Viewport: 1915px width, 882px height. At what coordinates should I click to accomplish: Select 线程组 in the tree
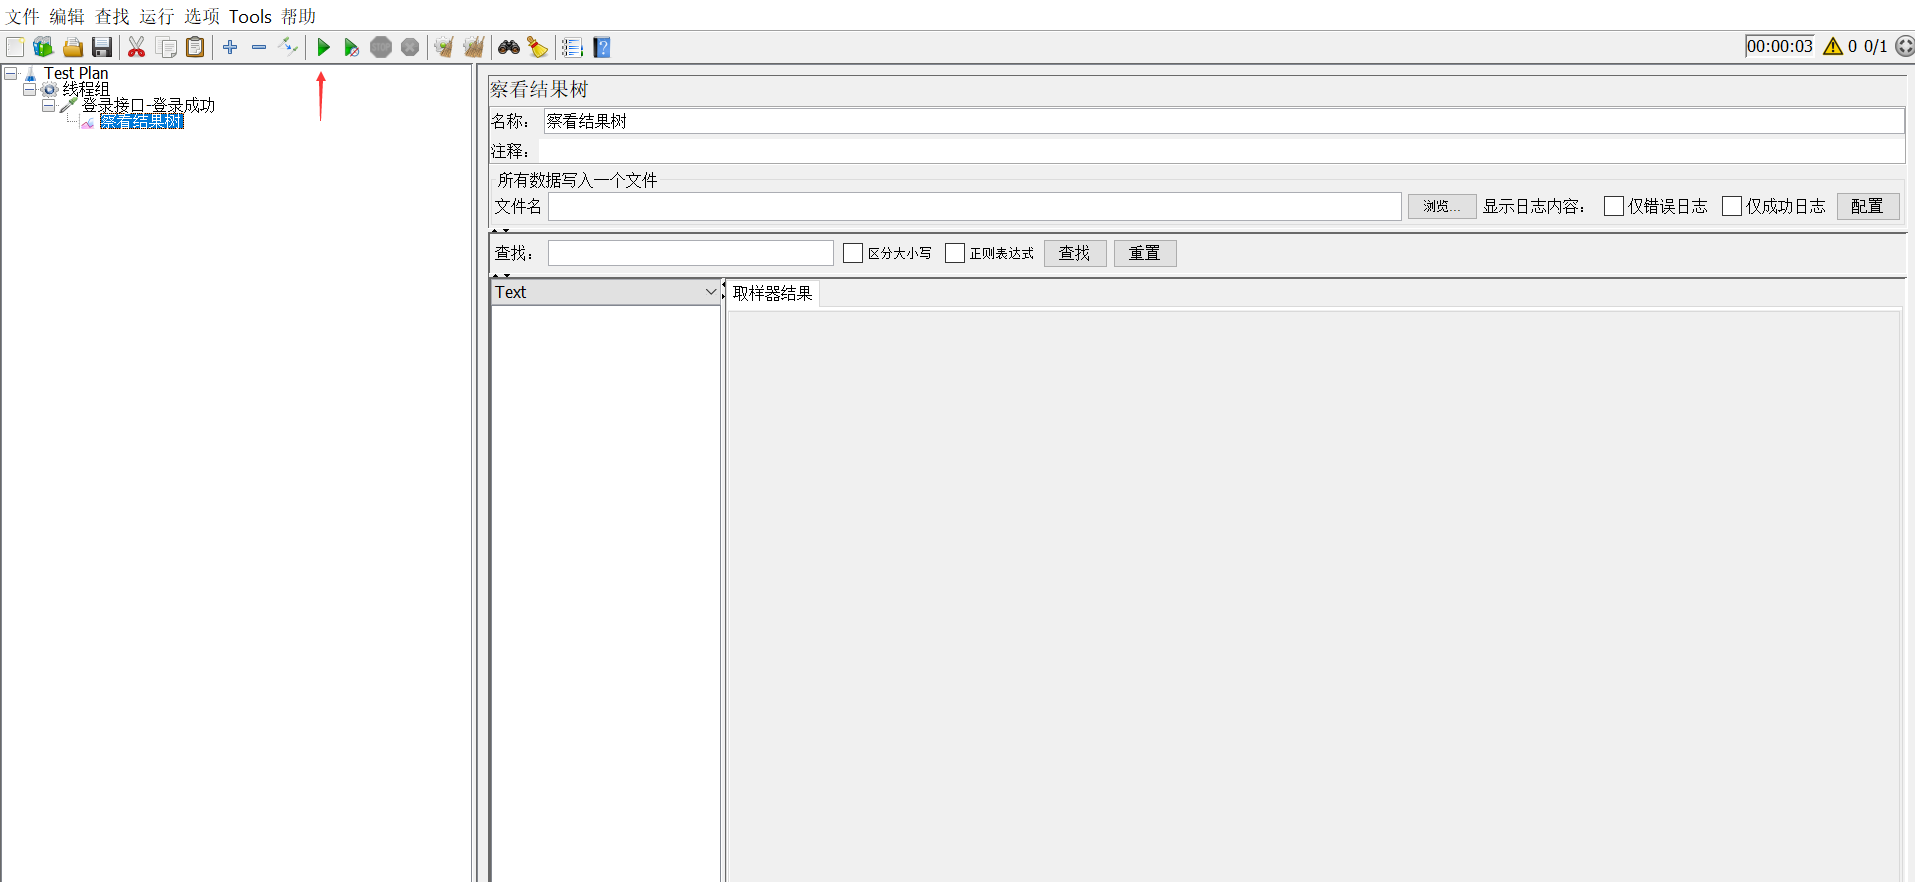[86, 89]
